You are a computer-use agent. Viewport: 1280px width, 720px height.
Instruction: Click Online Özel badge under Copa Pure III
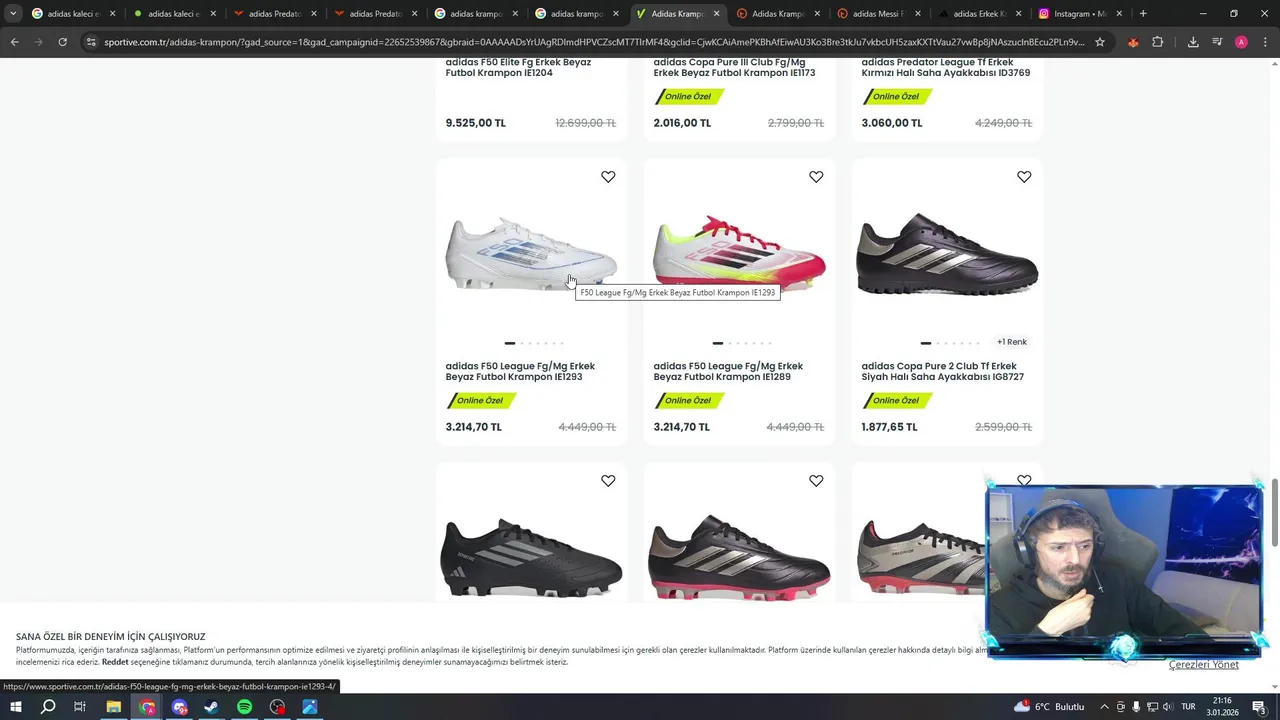point(689,97)
